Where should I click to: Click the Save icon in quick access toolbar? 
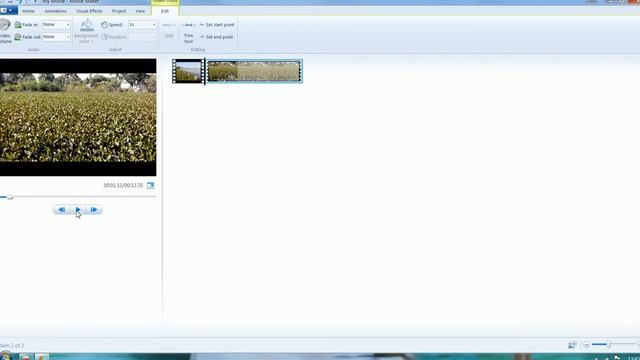click(10, 2)
